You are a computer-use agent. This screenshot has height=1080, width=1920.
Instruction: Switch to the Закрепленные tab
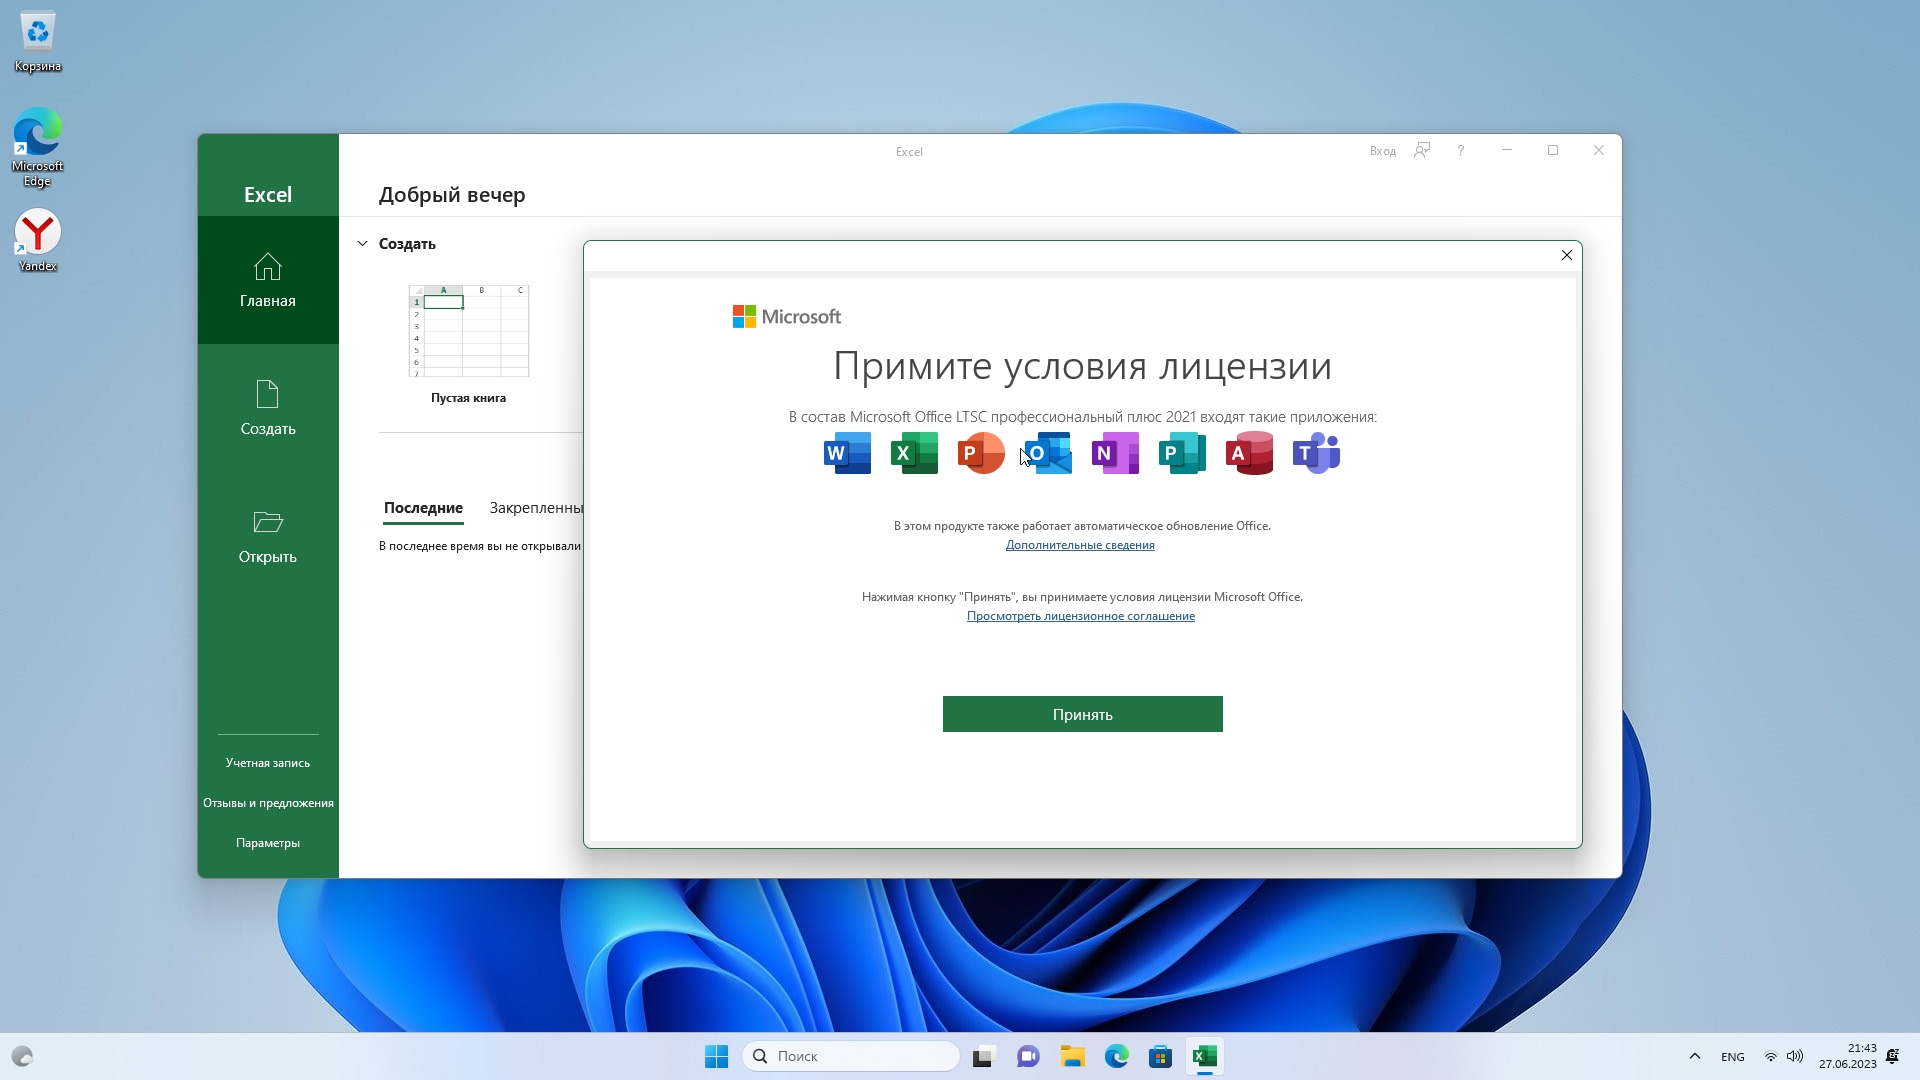tap(536, 508)
